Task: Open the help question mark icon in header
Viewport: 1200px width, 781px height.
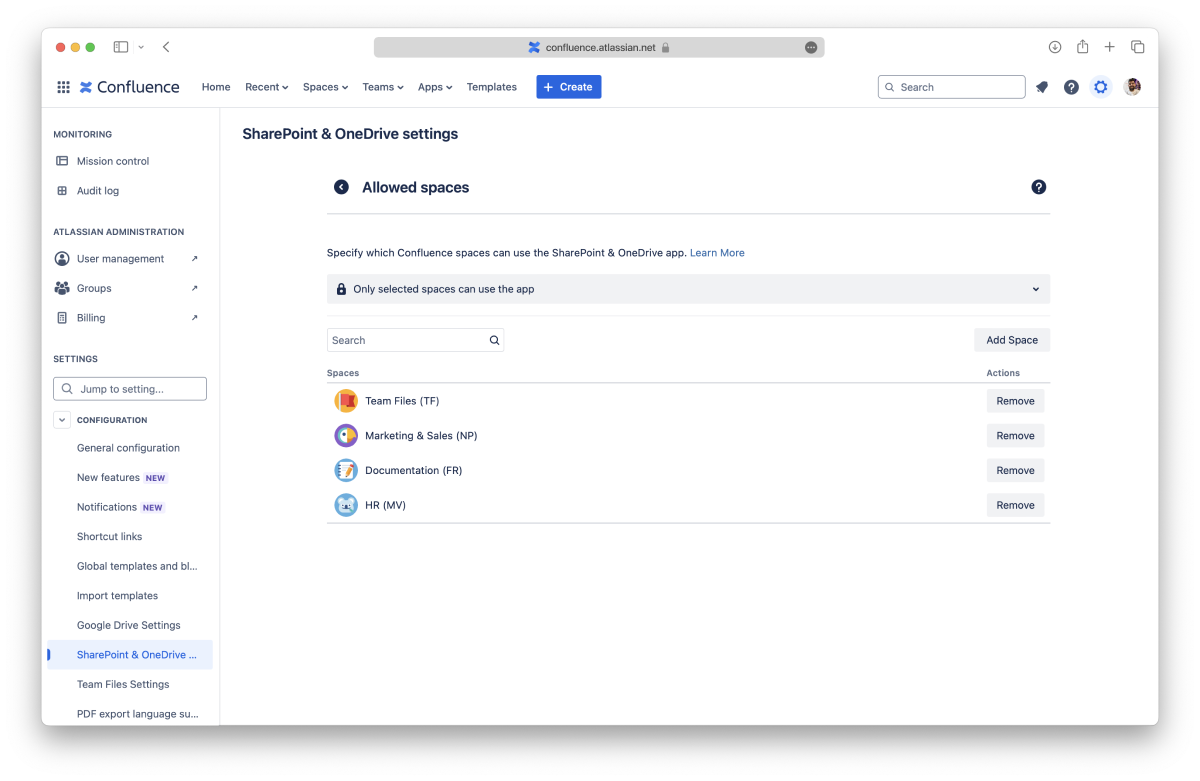Action: coord(1071,87)
